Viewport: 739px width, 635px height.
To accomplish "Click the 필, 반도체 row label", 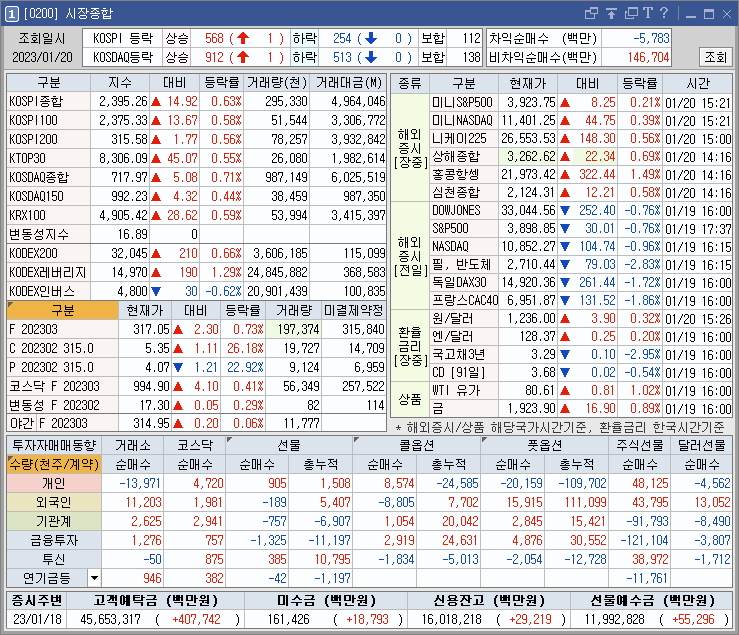I will 462,264.
